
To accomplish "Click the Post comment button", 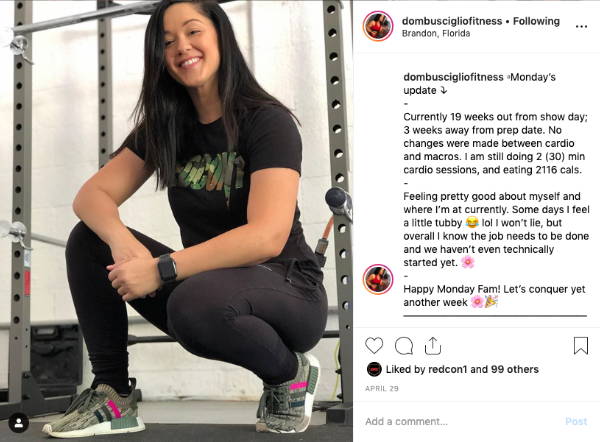I will click(576, 421).
